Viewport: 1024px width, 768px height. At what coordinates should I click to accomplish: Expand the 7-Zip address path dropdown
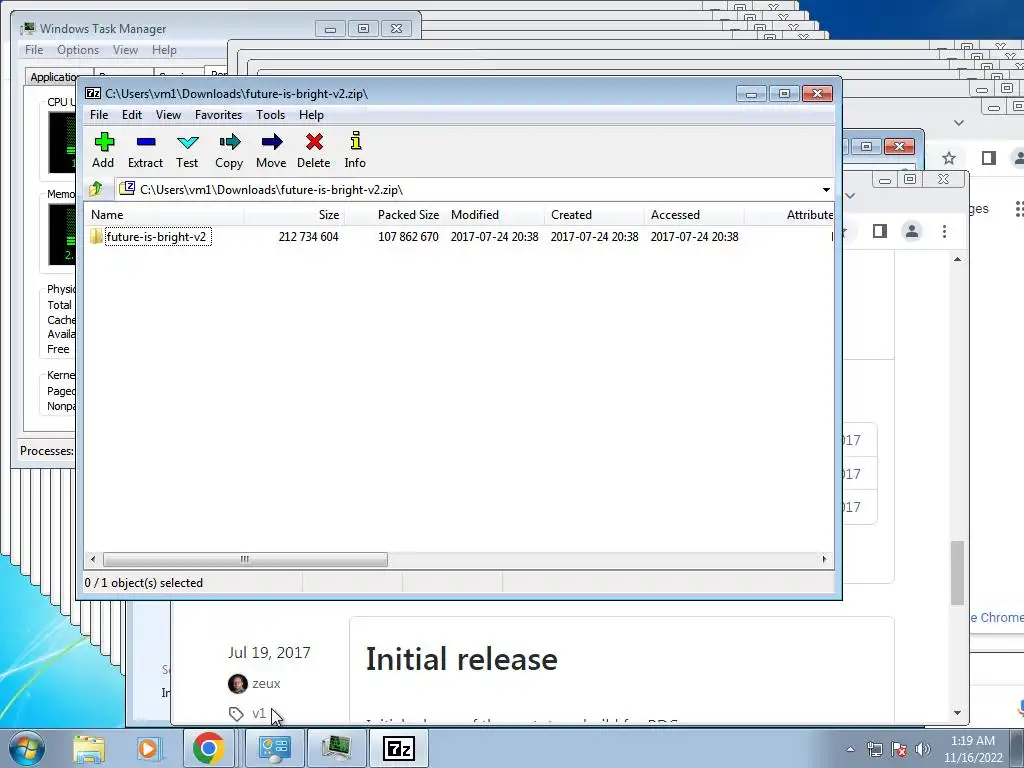826,189
